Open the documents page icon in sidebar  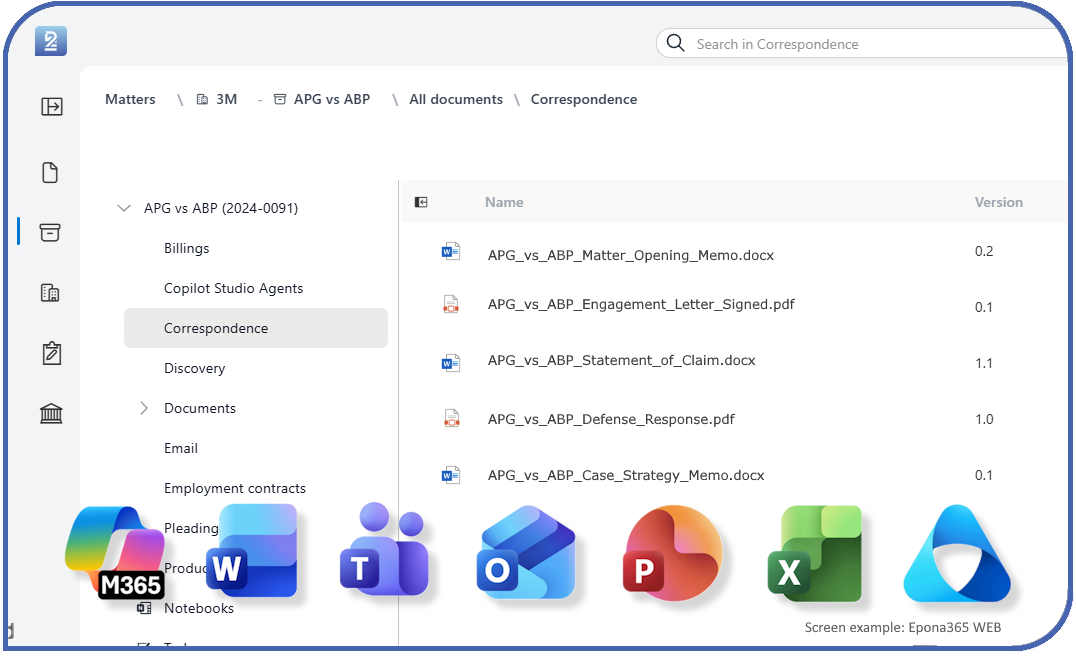click(50, 172)
